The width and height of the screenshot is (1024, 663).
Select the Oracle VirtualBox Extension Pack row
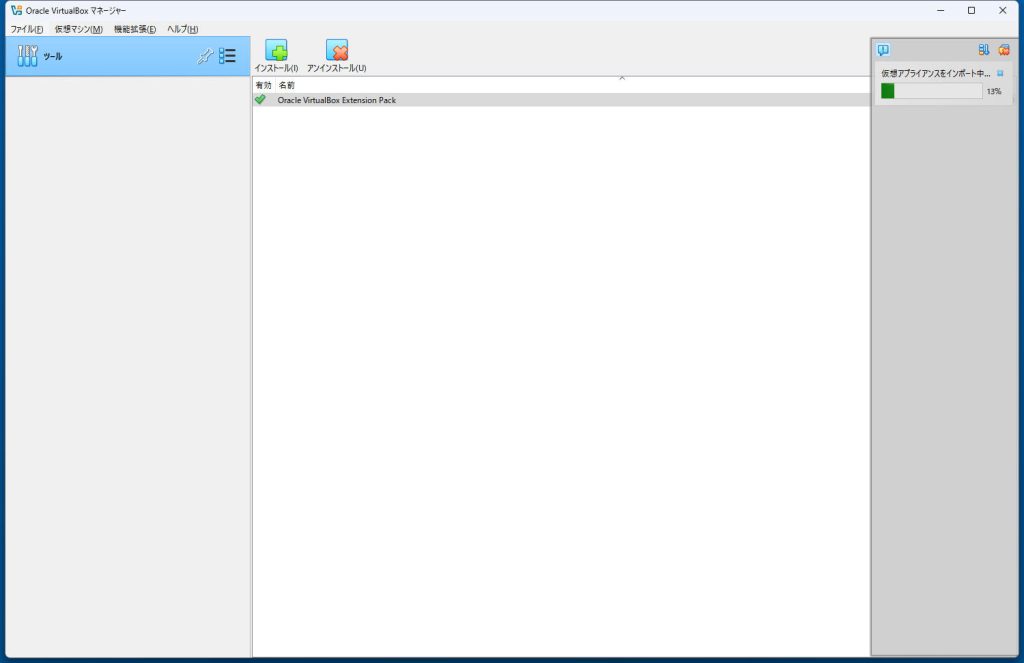pyautogui.click(x=561, y=100)
